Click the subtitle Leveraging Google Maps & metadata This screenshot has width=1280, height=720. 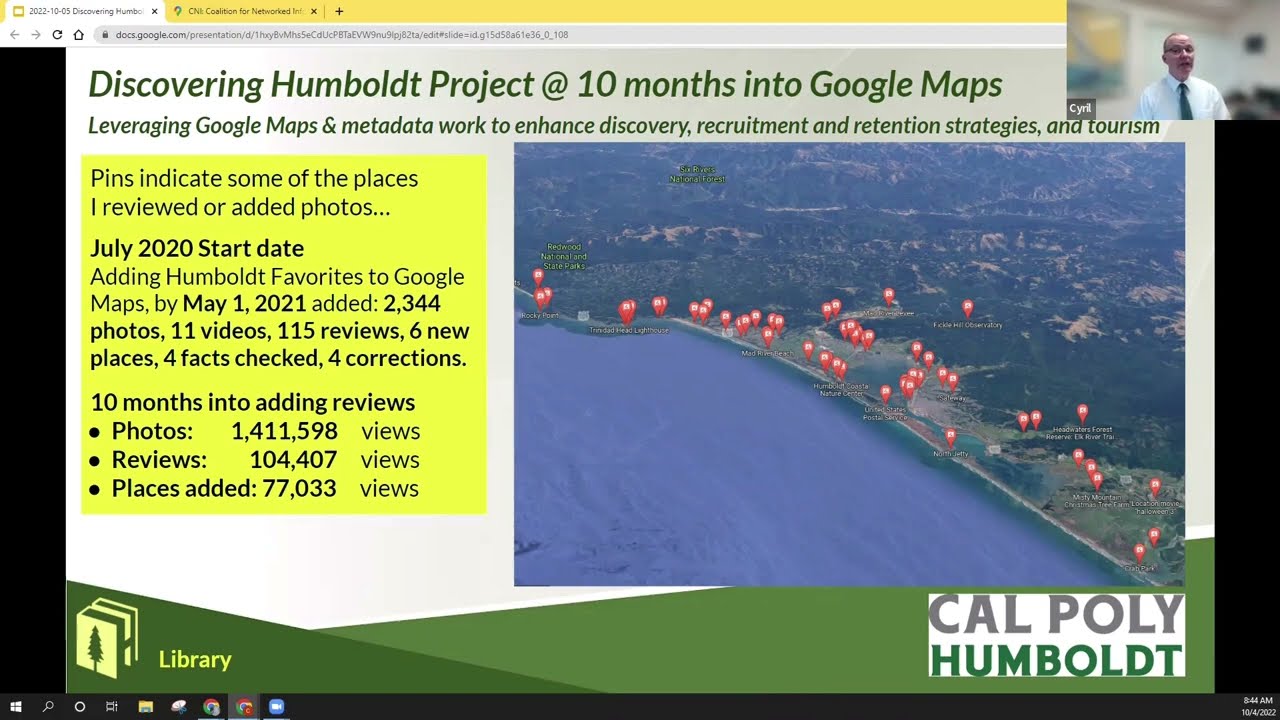click(623, 126)
